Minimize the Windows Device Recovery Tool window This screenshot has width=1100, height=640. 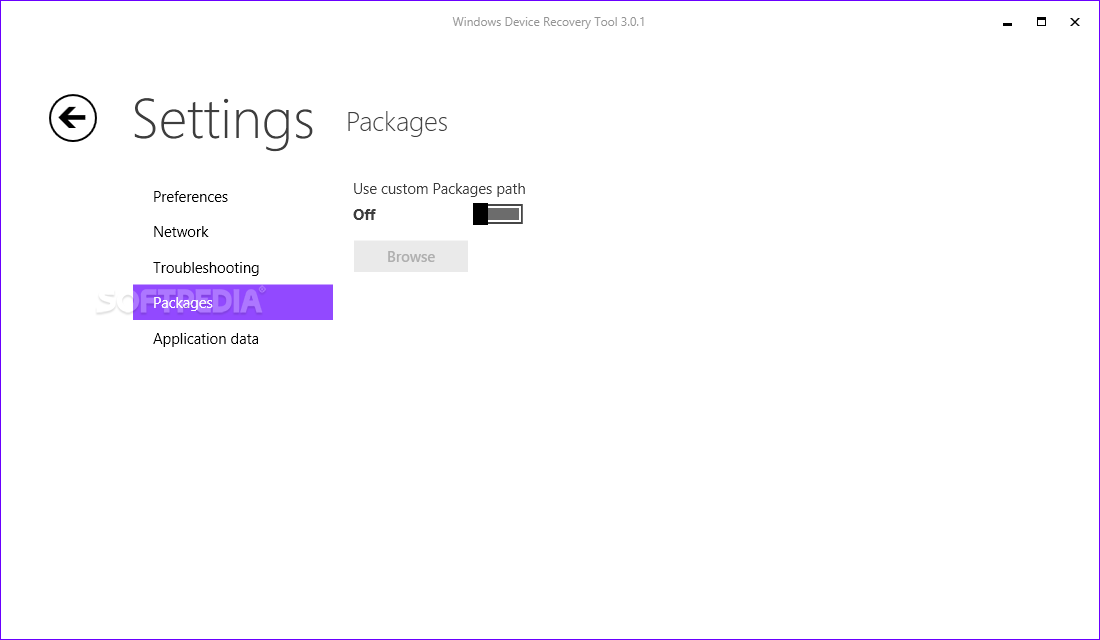(x=1007, y=22)
